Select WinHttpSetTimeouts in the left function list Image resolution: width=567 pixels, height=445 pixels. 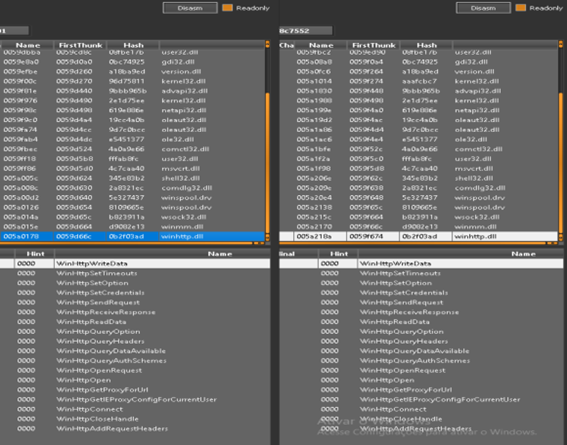coord(135,273)
